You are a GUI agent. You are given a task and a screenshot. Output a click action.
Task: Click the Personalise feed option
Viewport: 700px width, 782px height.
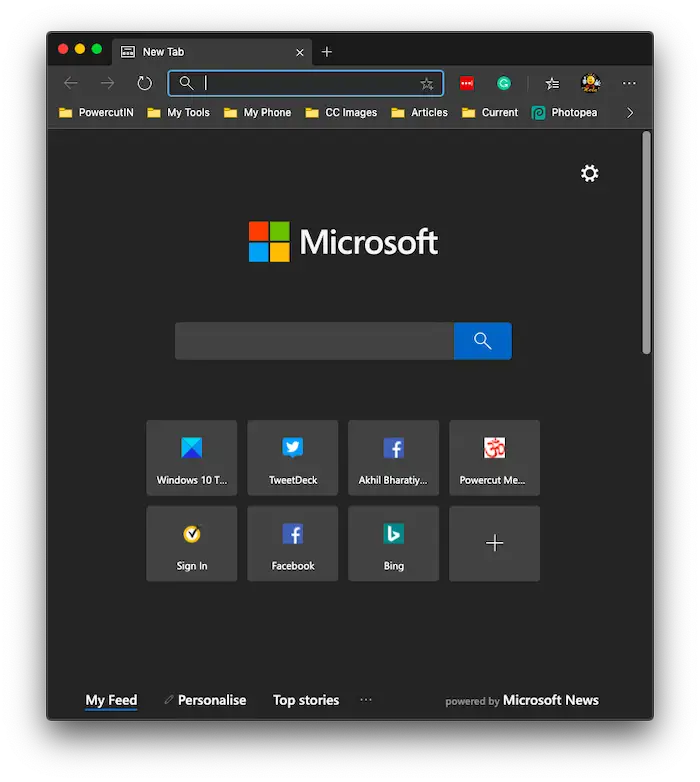tap(205, 701)
